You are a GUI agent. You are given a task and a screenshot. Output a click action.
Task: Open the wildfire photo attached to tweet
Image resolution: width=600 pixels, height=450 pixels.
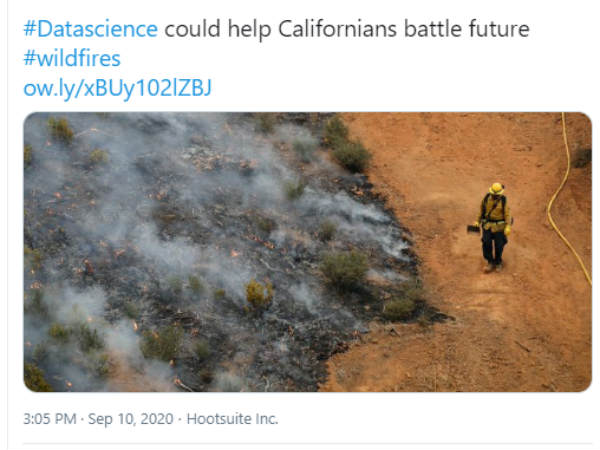pyautogui.click(x=308, y=252)
